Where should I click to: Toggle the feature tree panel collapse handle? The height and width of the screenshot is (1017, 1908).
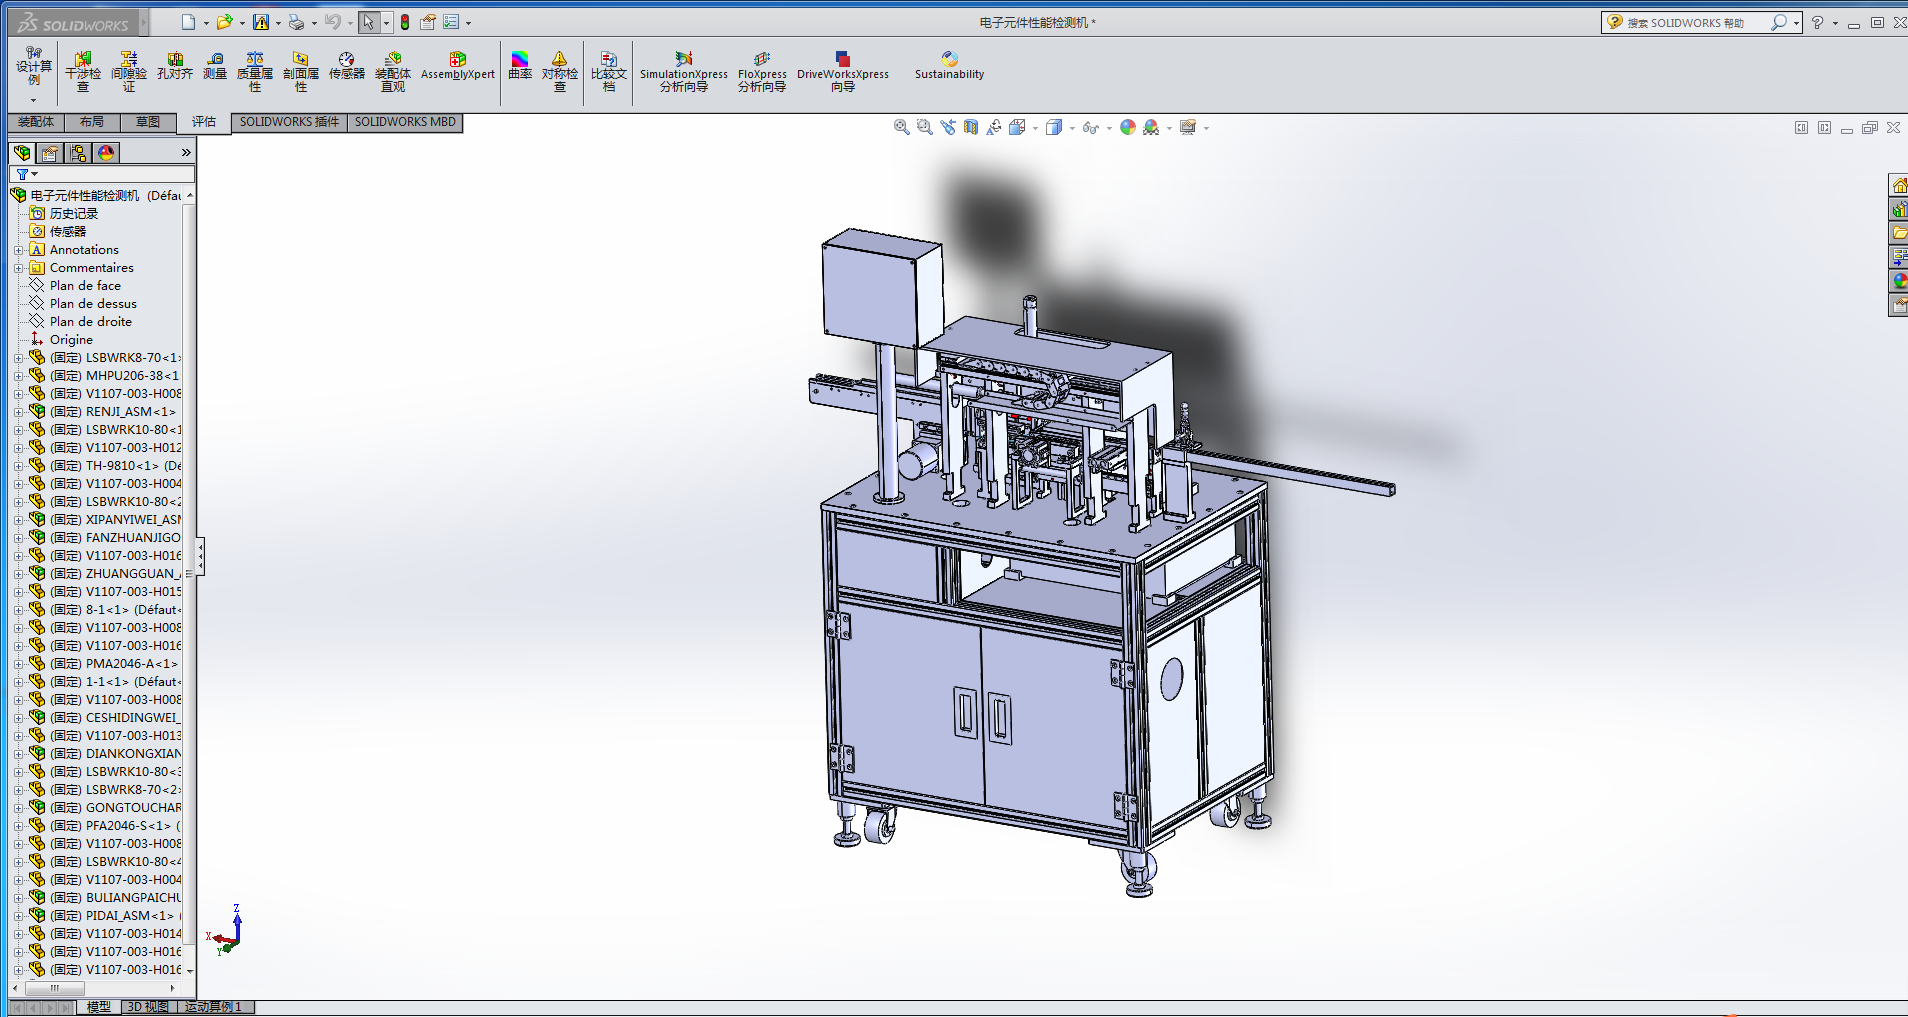point(200,556)
